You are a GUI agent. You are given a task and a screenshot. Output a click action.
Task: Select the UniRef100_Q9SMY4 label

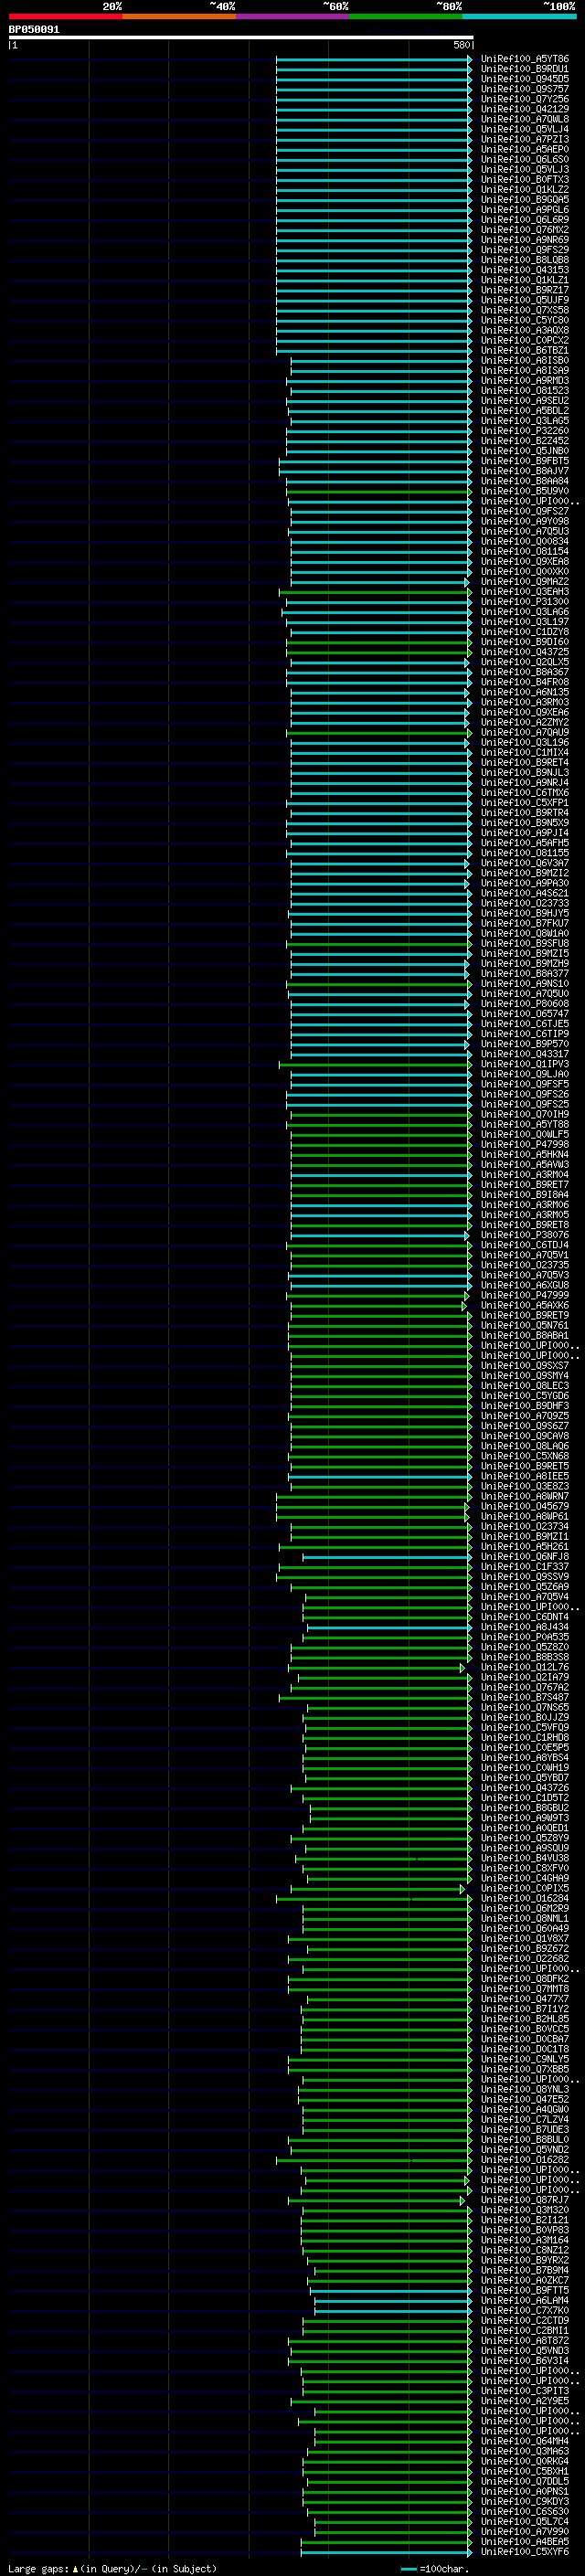[525, 1375]
